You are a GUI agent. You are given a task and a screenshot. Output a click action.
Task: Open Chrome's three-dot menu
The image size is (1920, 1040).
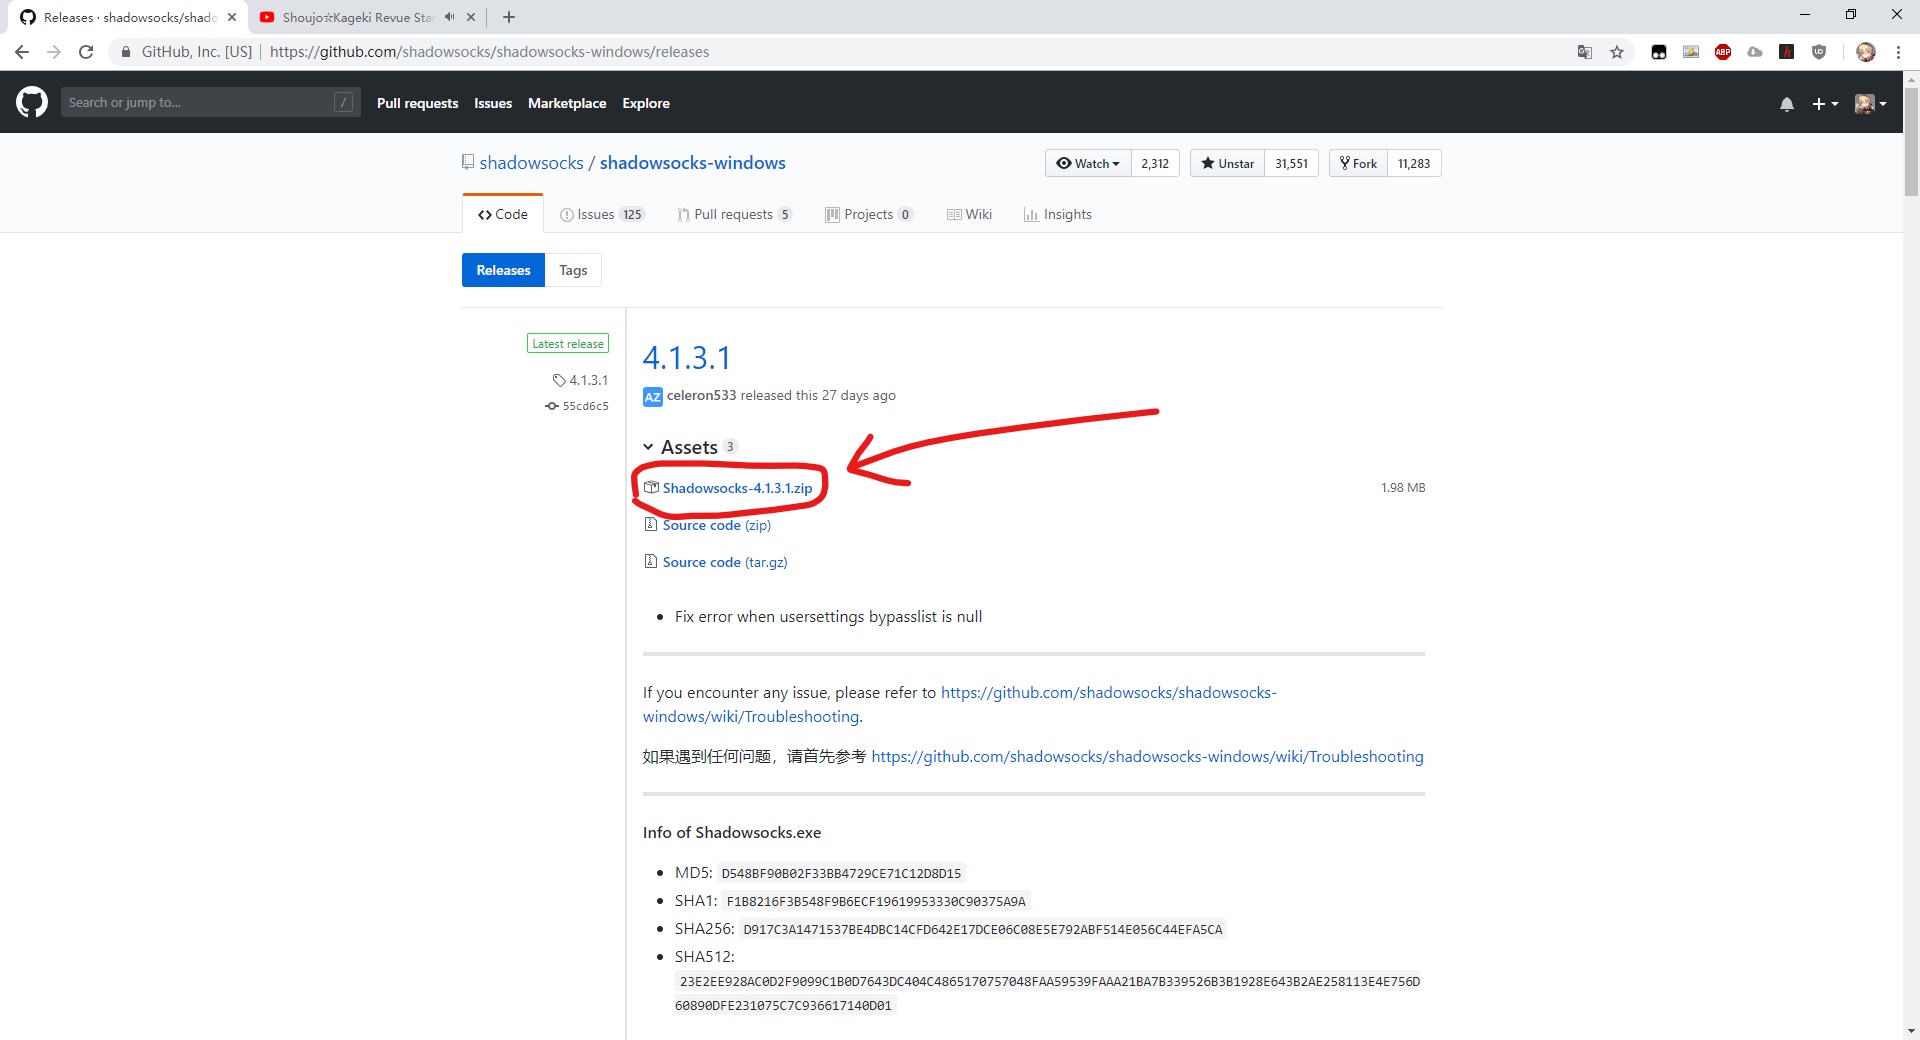[x=1898, y=52]
